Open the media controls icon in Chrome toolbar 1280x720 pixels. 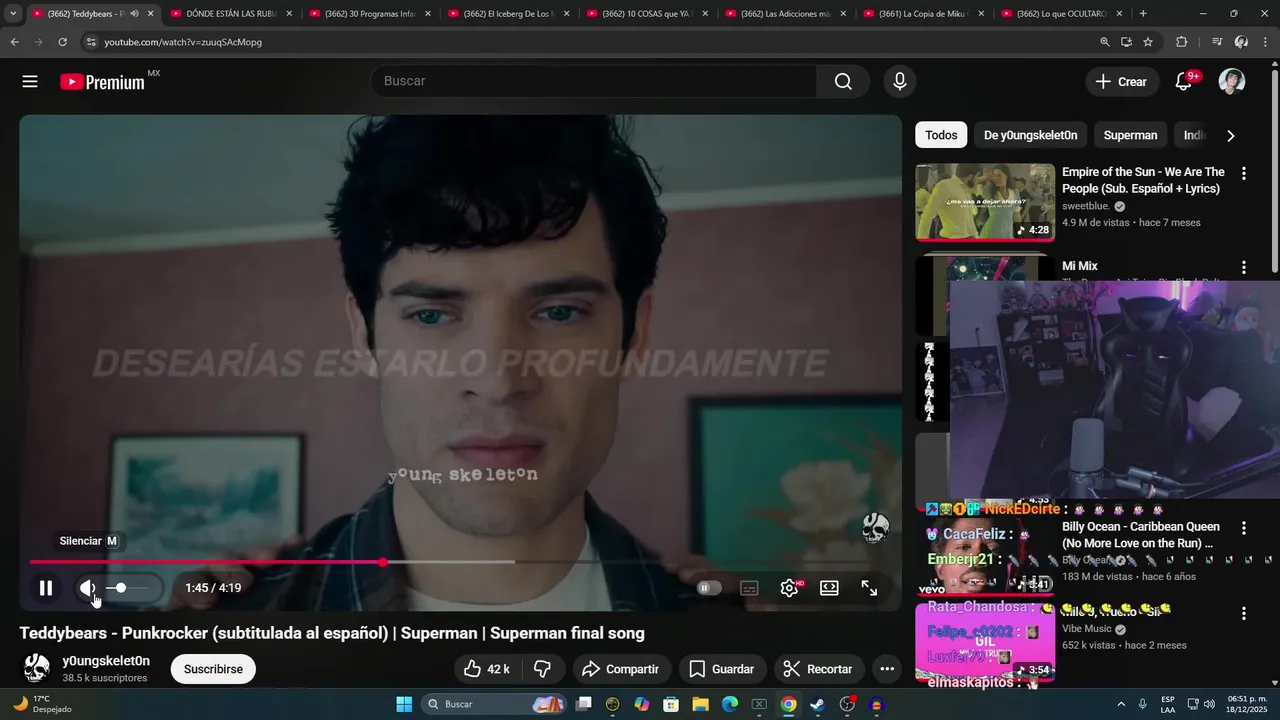(1217, 42)
